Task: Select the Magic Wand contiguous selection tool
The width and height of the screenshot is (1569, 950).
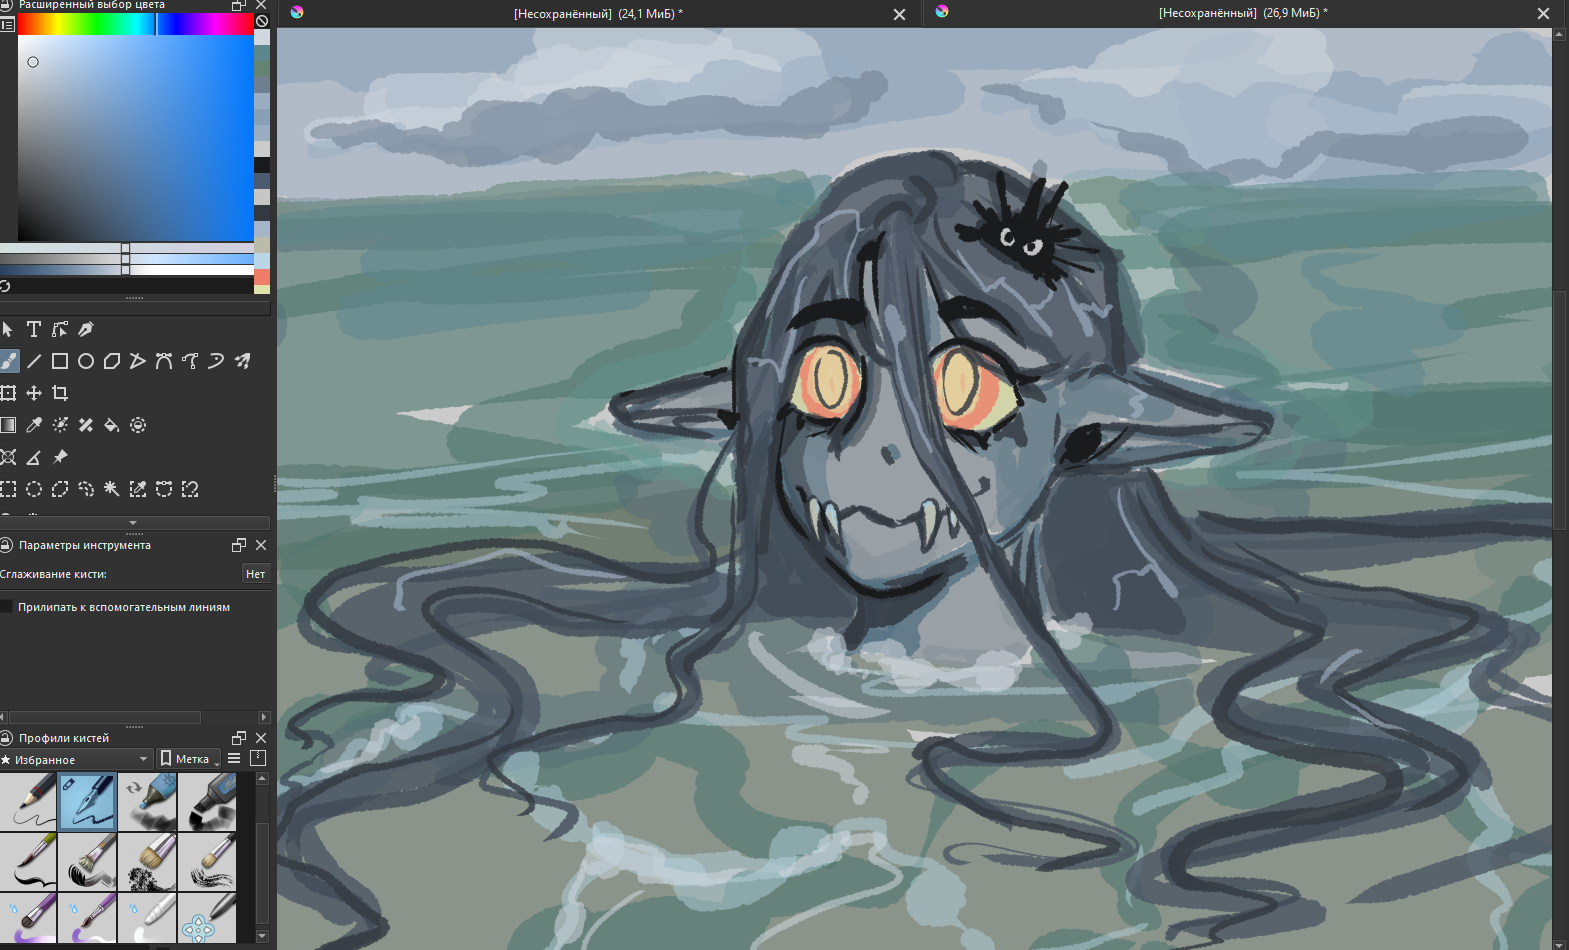Action: 112,489
